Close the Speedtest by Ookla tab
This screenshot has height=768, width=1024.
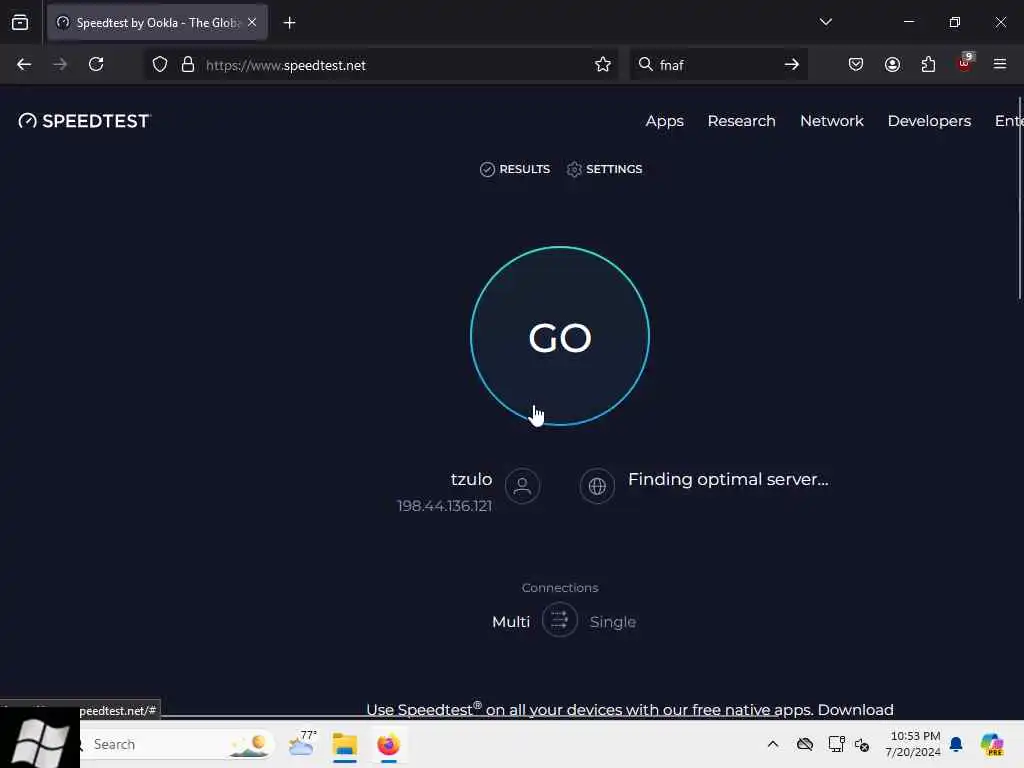[x=252, y=23]
